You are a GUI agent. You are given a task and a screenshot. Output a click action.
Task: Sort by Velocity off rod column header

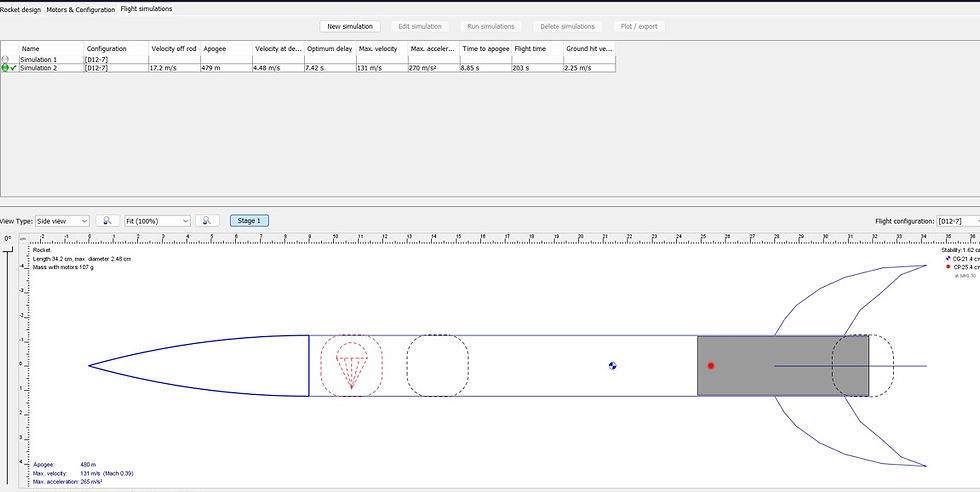(x=174, y=48)
